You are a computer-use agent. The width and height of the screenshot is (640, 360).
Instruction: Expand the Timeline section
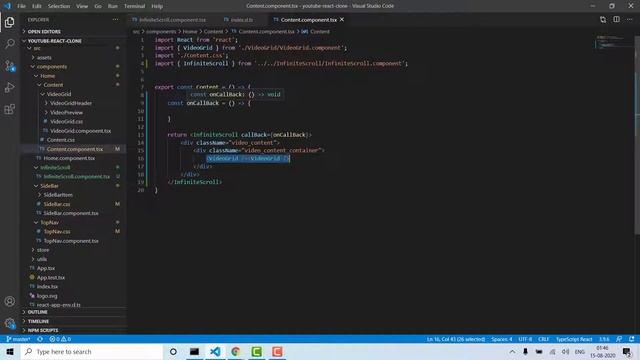click(38, 321)
